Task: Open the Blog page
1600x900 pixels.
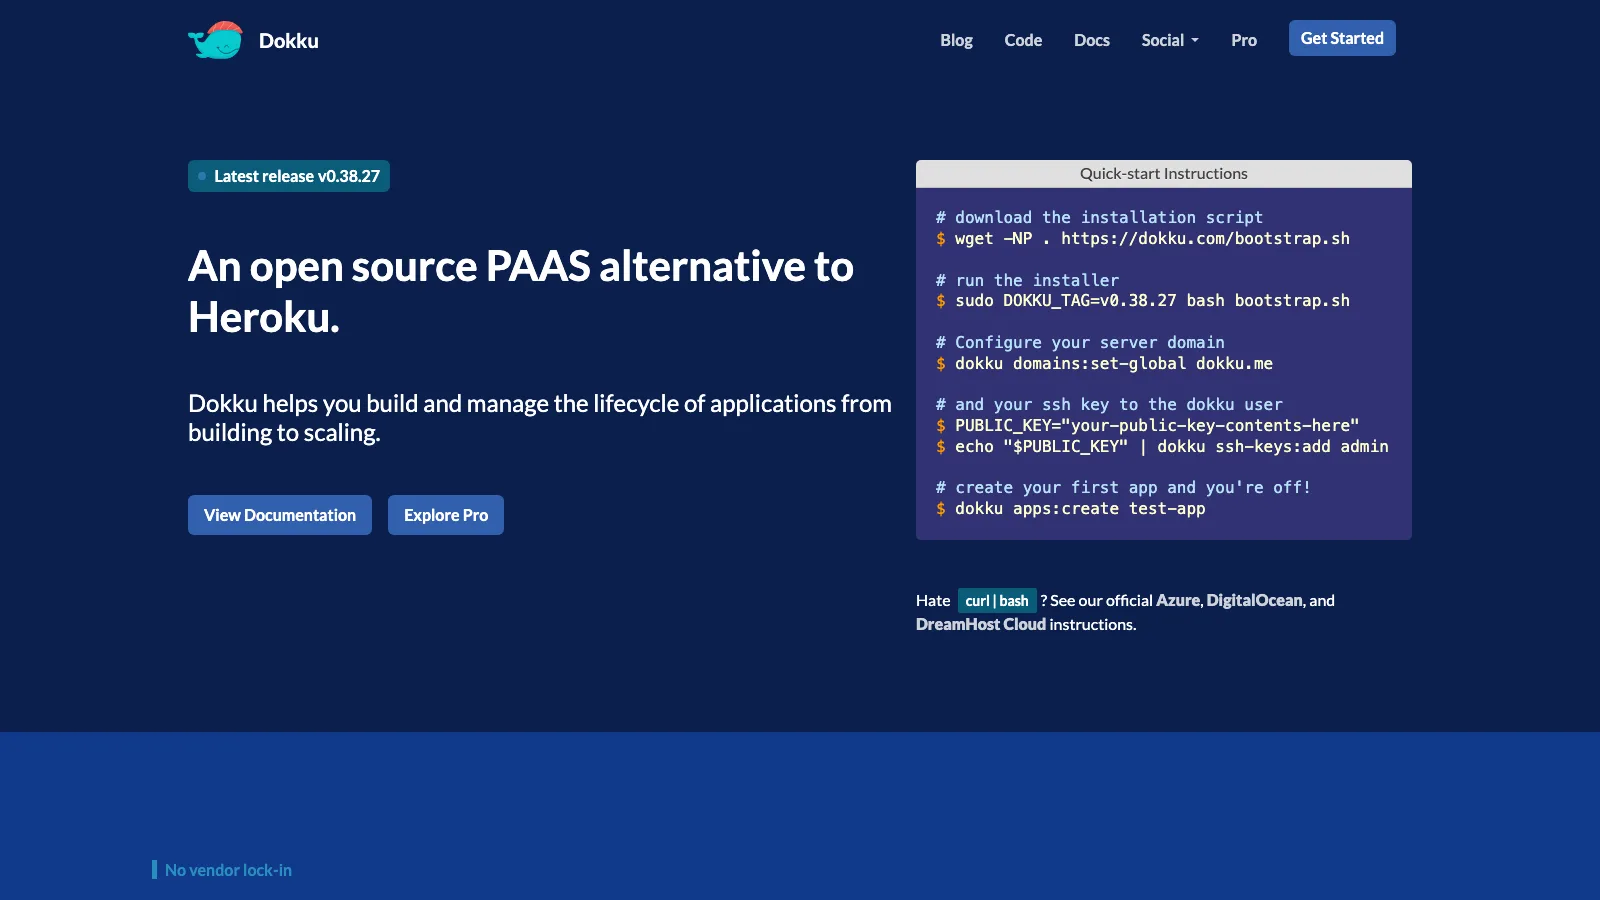Action: tap(956, 40)
